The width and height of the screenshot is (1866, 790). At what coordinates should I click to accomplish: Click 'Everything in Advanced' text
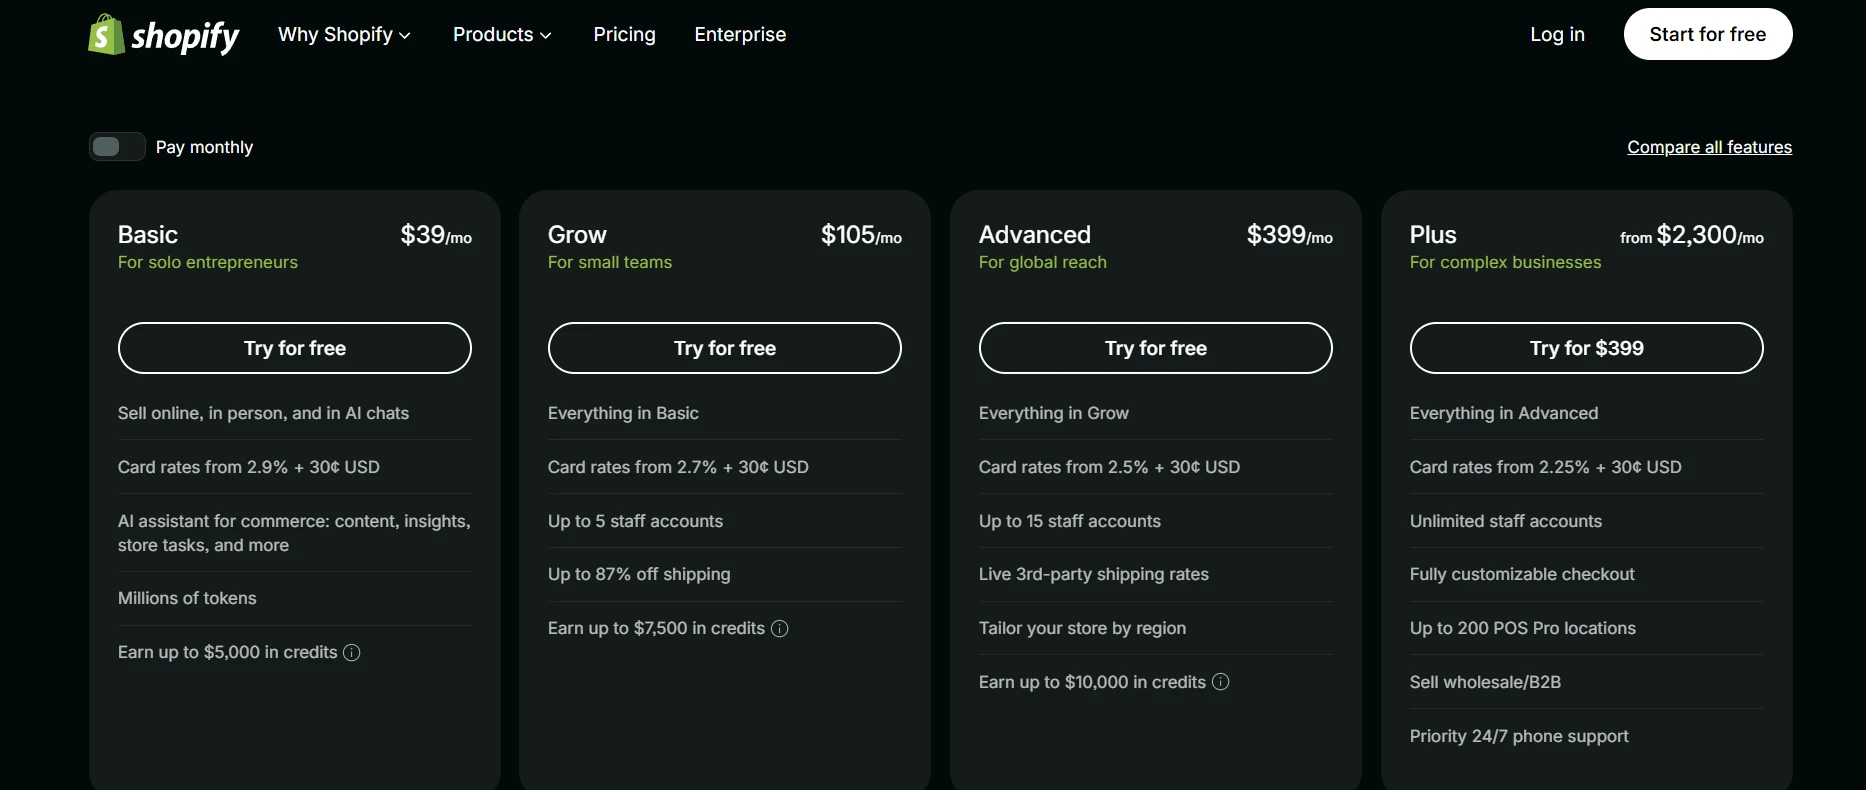tap(1504, 413)
